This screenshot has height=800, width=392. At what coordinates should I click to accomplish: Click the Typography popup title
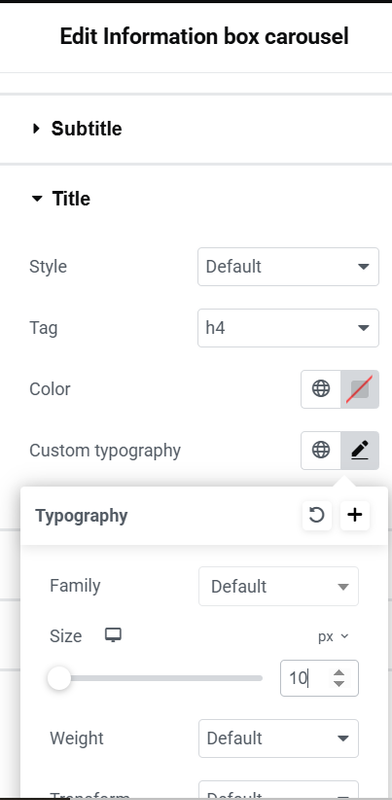82,516
